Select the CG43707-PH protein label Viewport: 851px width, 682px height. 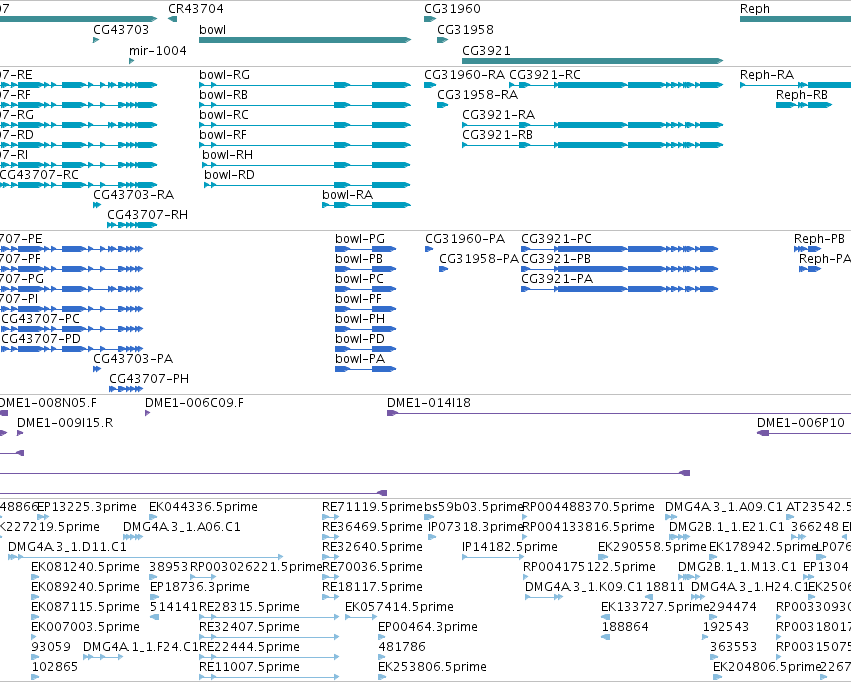[x=149, y=380]
